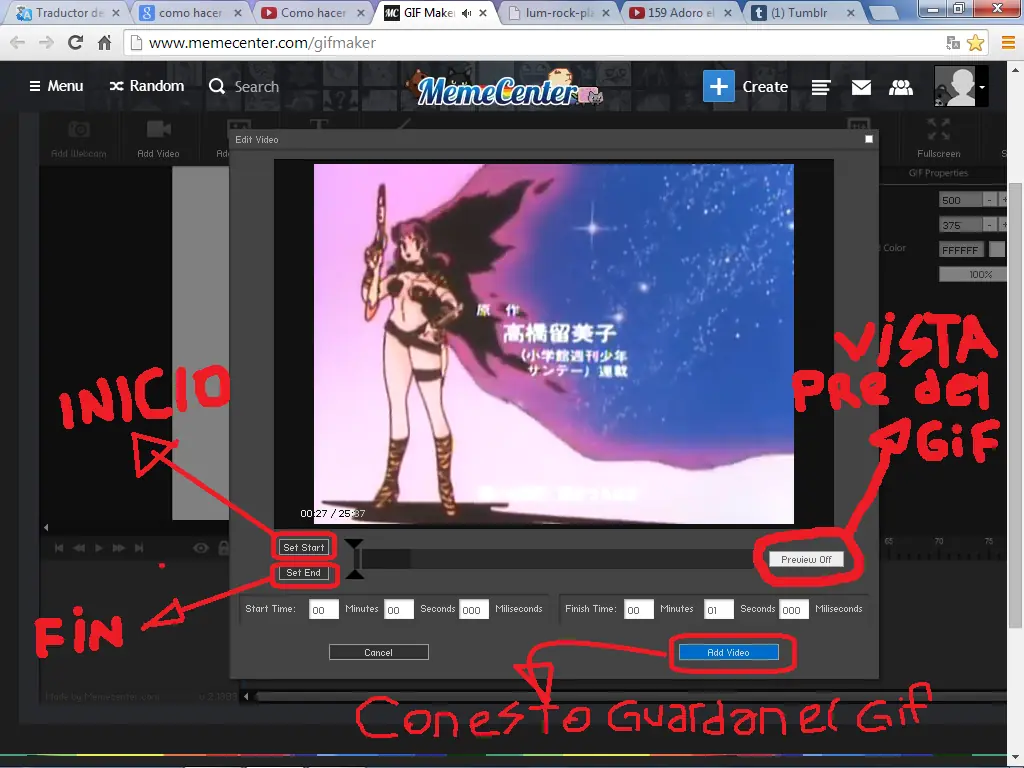
Task: Click the video preview frame
Action: [554, 344]
